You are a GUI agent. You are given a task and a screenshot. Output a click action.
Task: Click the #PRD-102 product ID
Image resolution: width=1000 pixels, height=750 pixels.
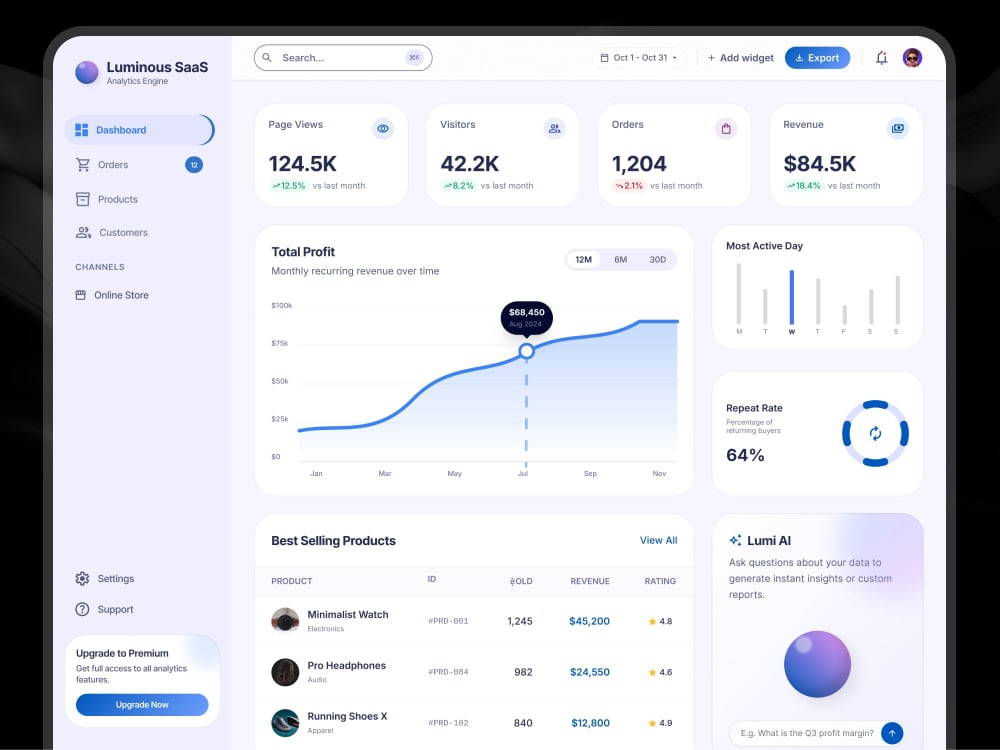click(x=448, y=723)
